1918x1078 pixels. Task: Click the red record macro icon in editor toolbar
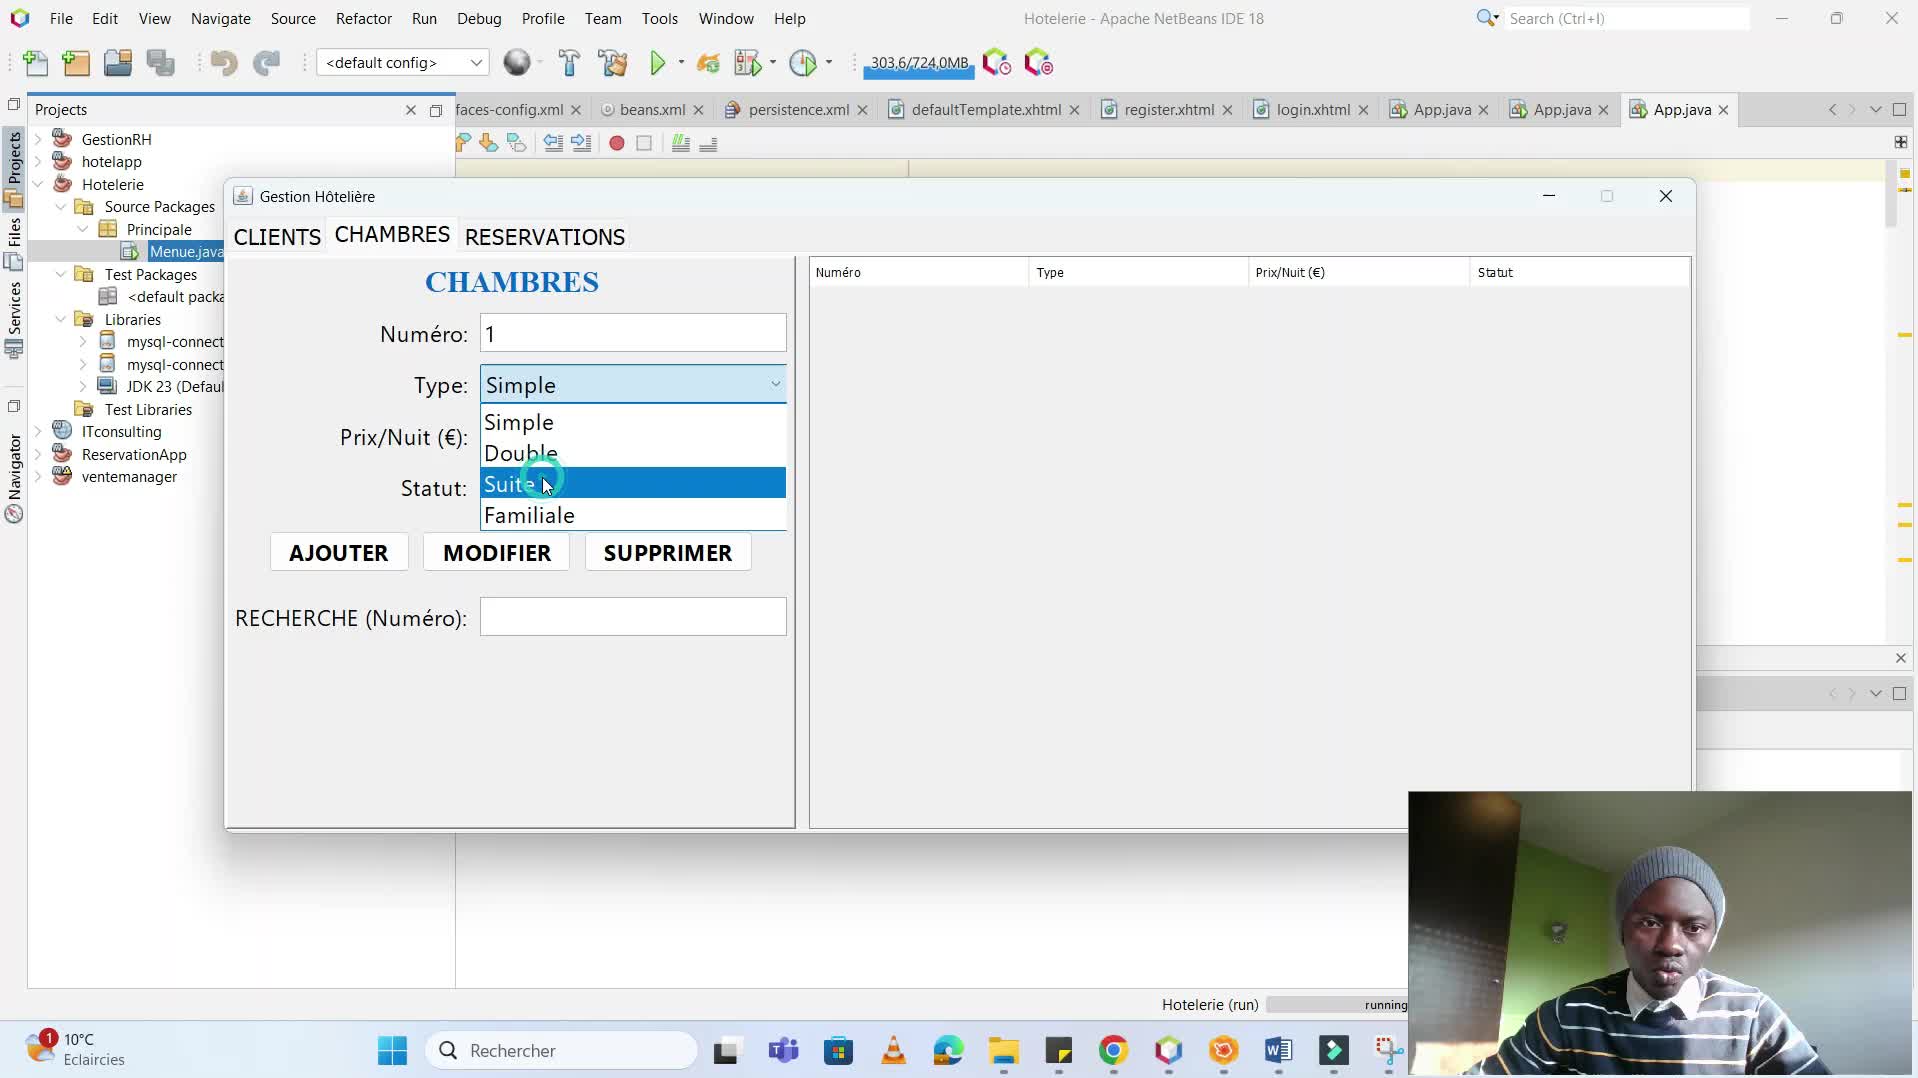tap(617, 143)
